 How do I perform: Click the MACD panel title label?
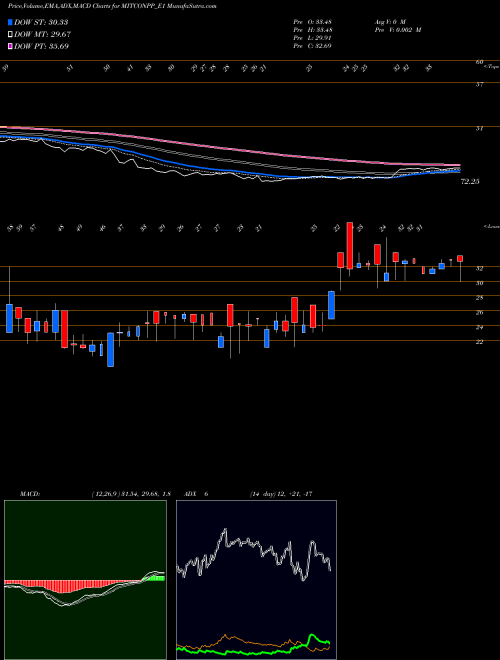(x=29, y=494)
